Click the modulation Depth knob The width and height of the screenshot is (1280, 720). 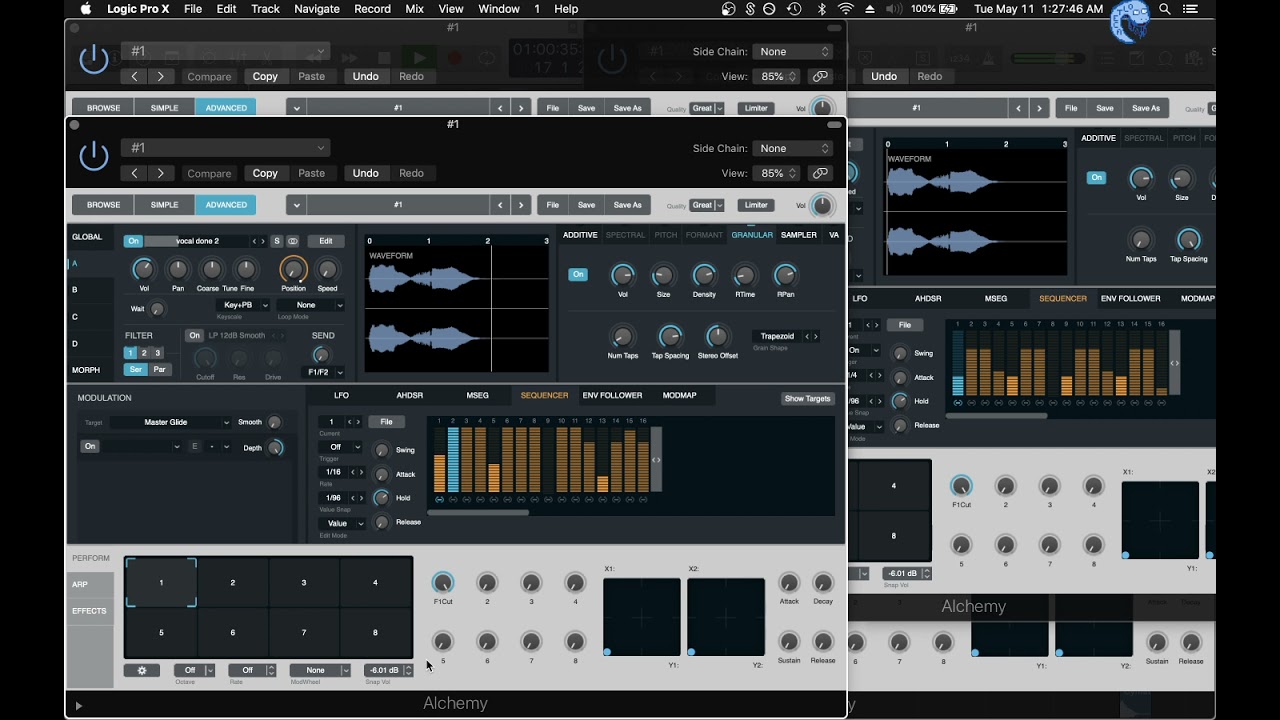275,447
